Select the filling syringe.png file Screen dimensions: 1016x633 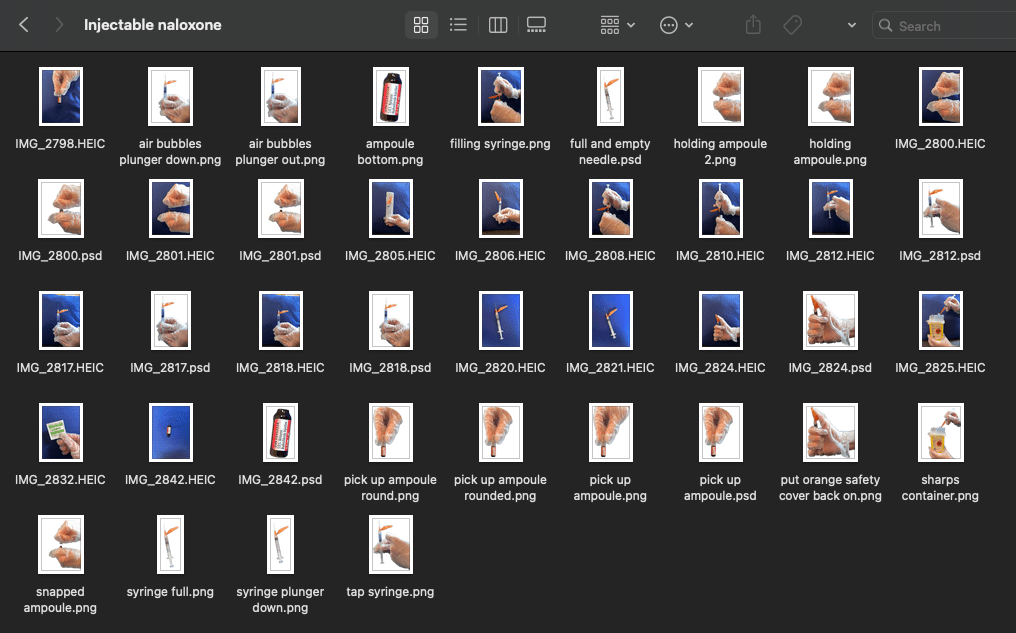coord(500,96)
